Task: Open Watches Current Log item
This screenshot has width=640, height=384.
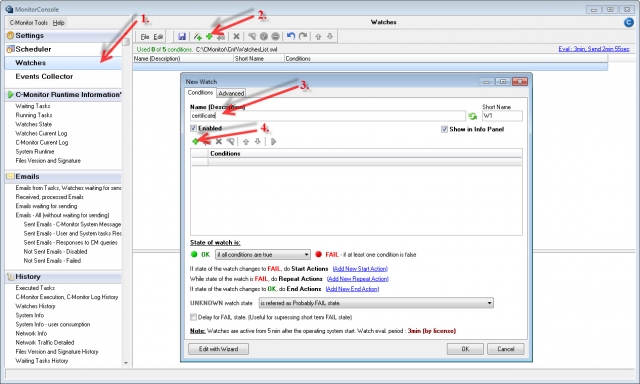Action: click(41, 133)
